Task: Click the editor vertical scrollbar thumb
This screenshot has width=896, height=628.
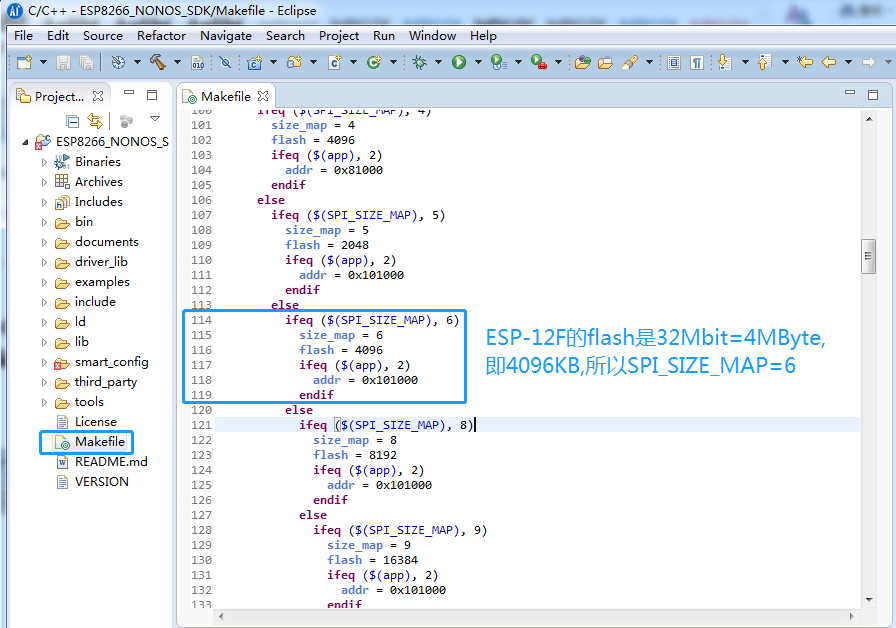Action: point(869,256)
